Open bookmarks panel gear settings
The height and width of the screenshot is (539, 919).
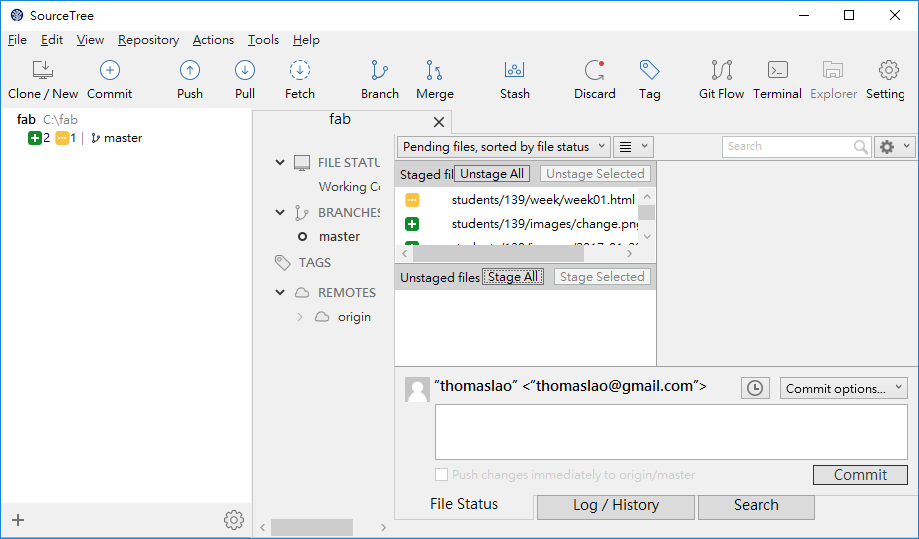[234, 520]
